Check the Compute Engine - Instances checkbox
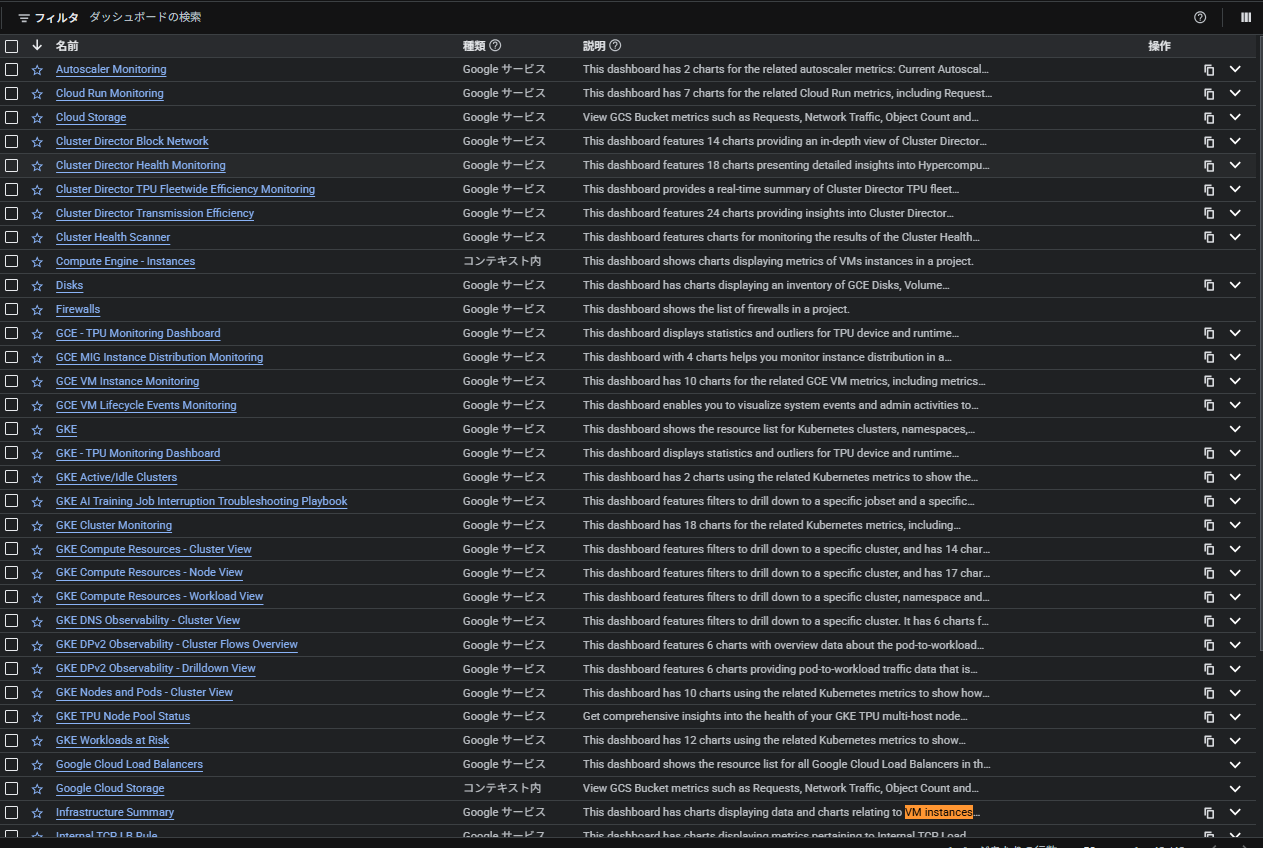Image resolution: width=1263 pixels, height=848 pixels. point(11,262)
